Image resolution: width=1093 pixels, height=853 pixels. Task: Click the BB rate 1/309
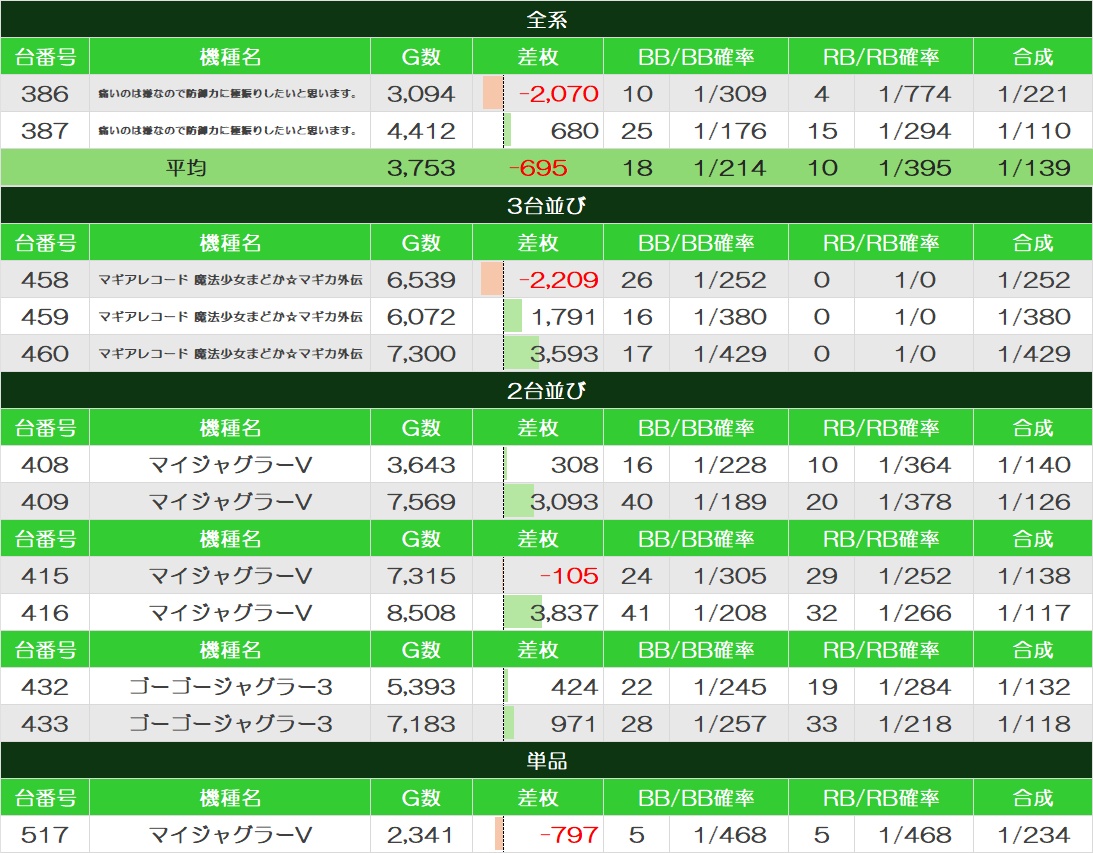point(730,93)
